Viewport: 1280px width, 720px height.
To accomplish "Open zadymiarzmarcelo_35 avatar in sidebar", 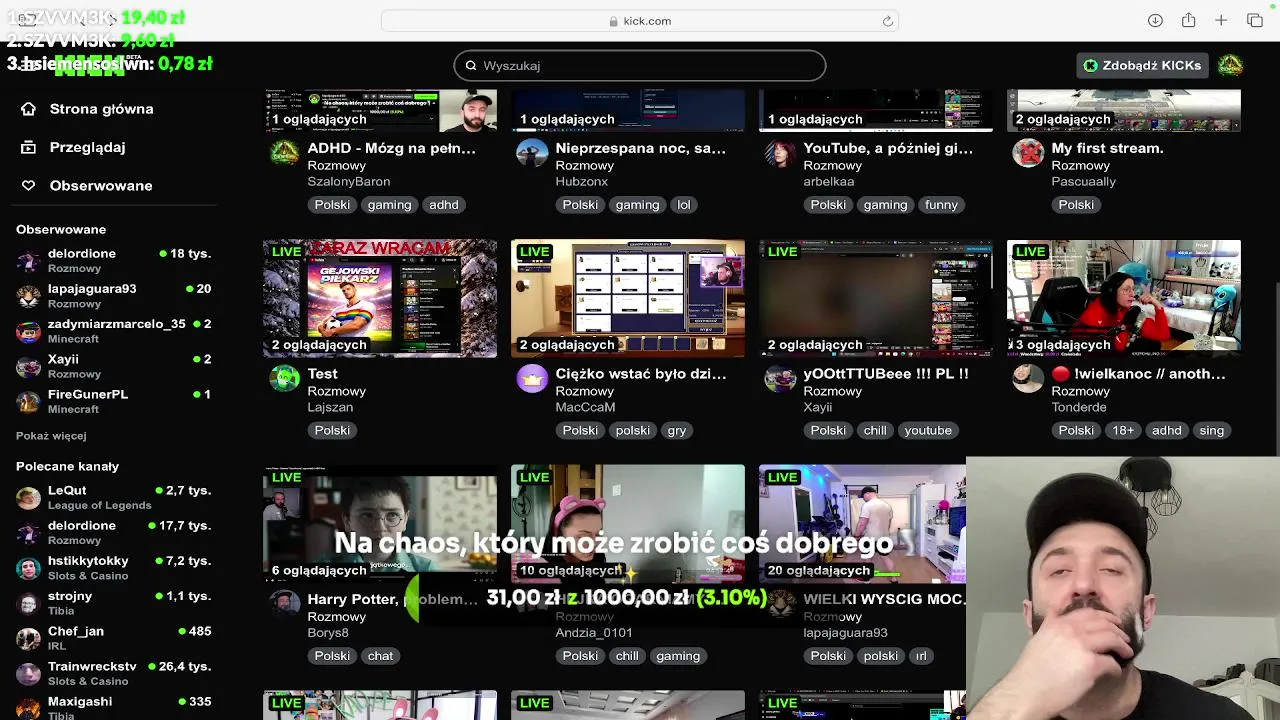I will coord(29,331).
